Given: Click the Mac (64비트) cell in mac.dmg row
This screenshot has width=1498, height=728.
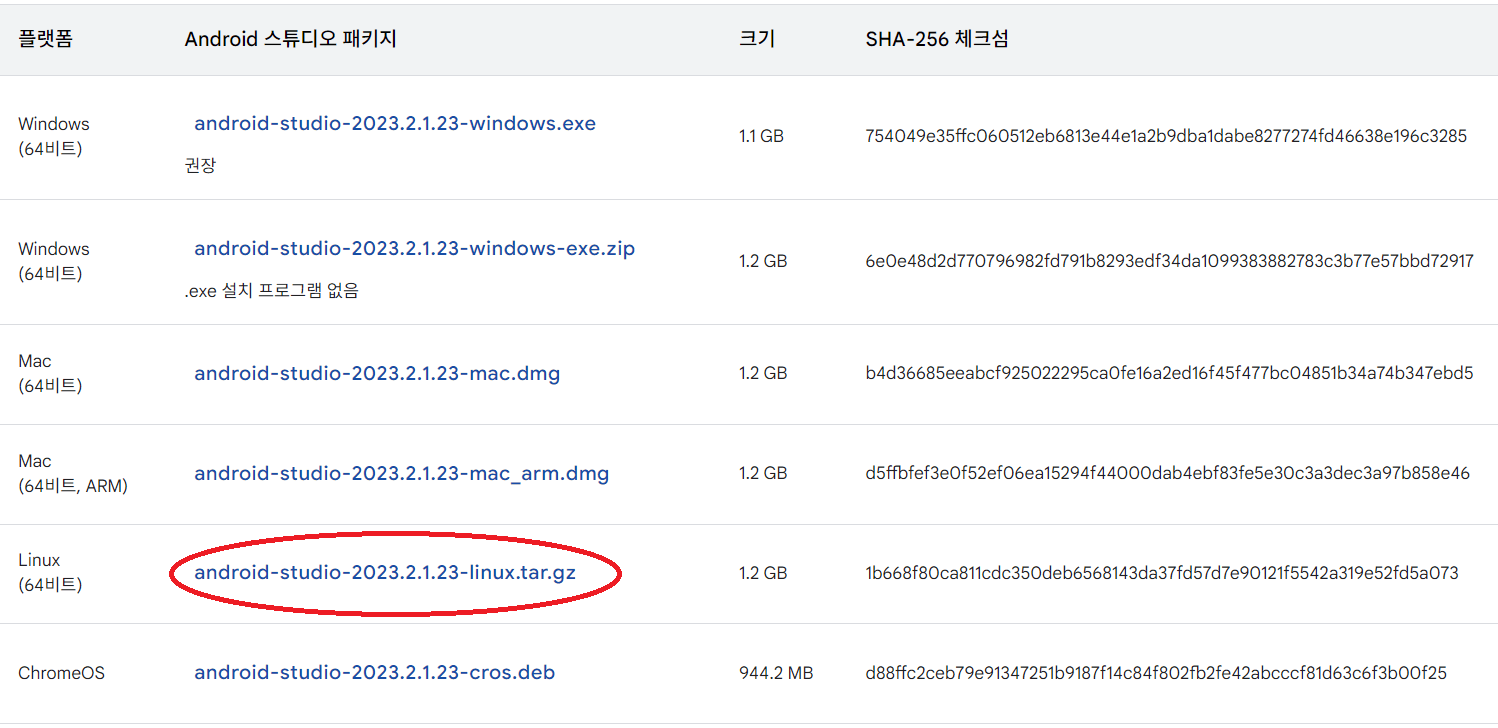Looking at the screenshot, I should coord(50,373).
